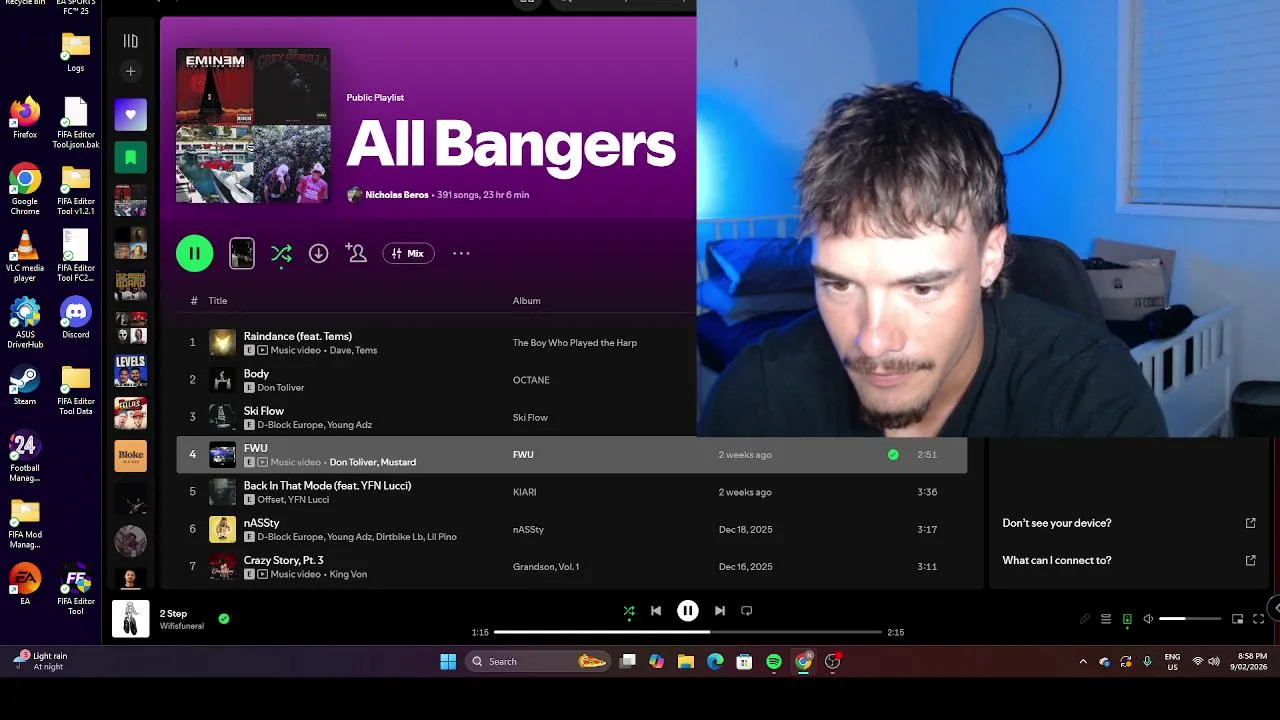Select the Ski Flow track title

coord(264,411)
